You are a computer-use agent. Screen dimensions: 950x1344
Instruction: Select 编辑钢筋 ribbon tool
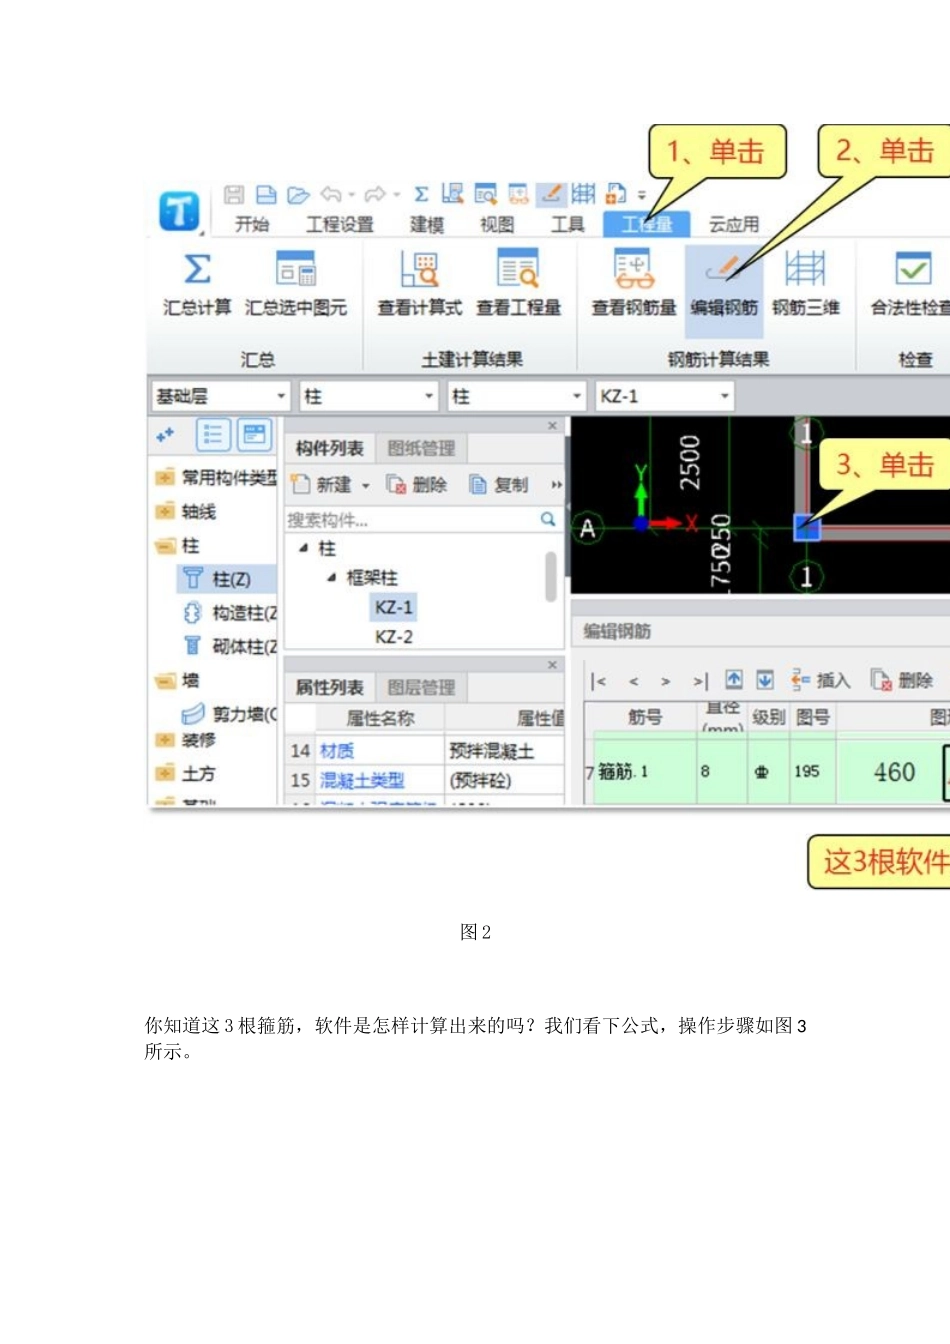(x=724, y=290)
